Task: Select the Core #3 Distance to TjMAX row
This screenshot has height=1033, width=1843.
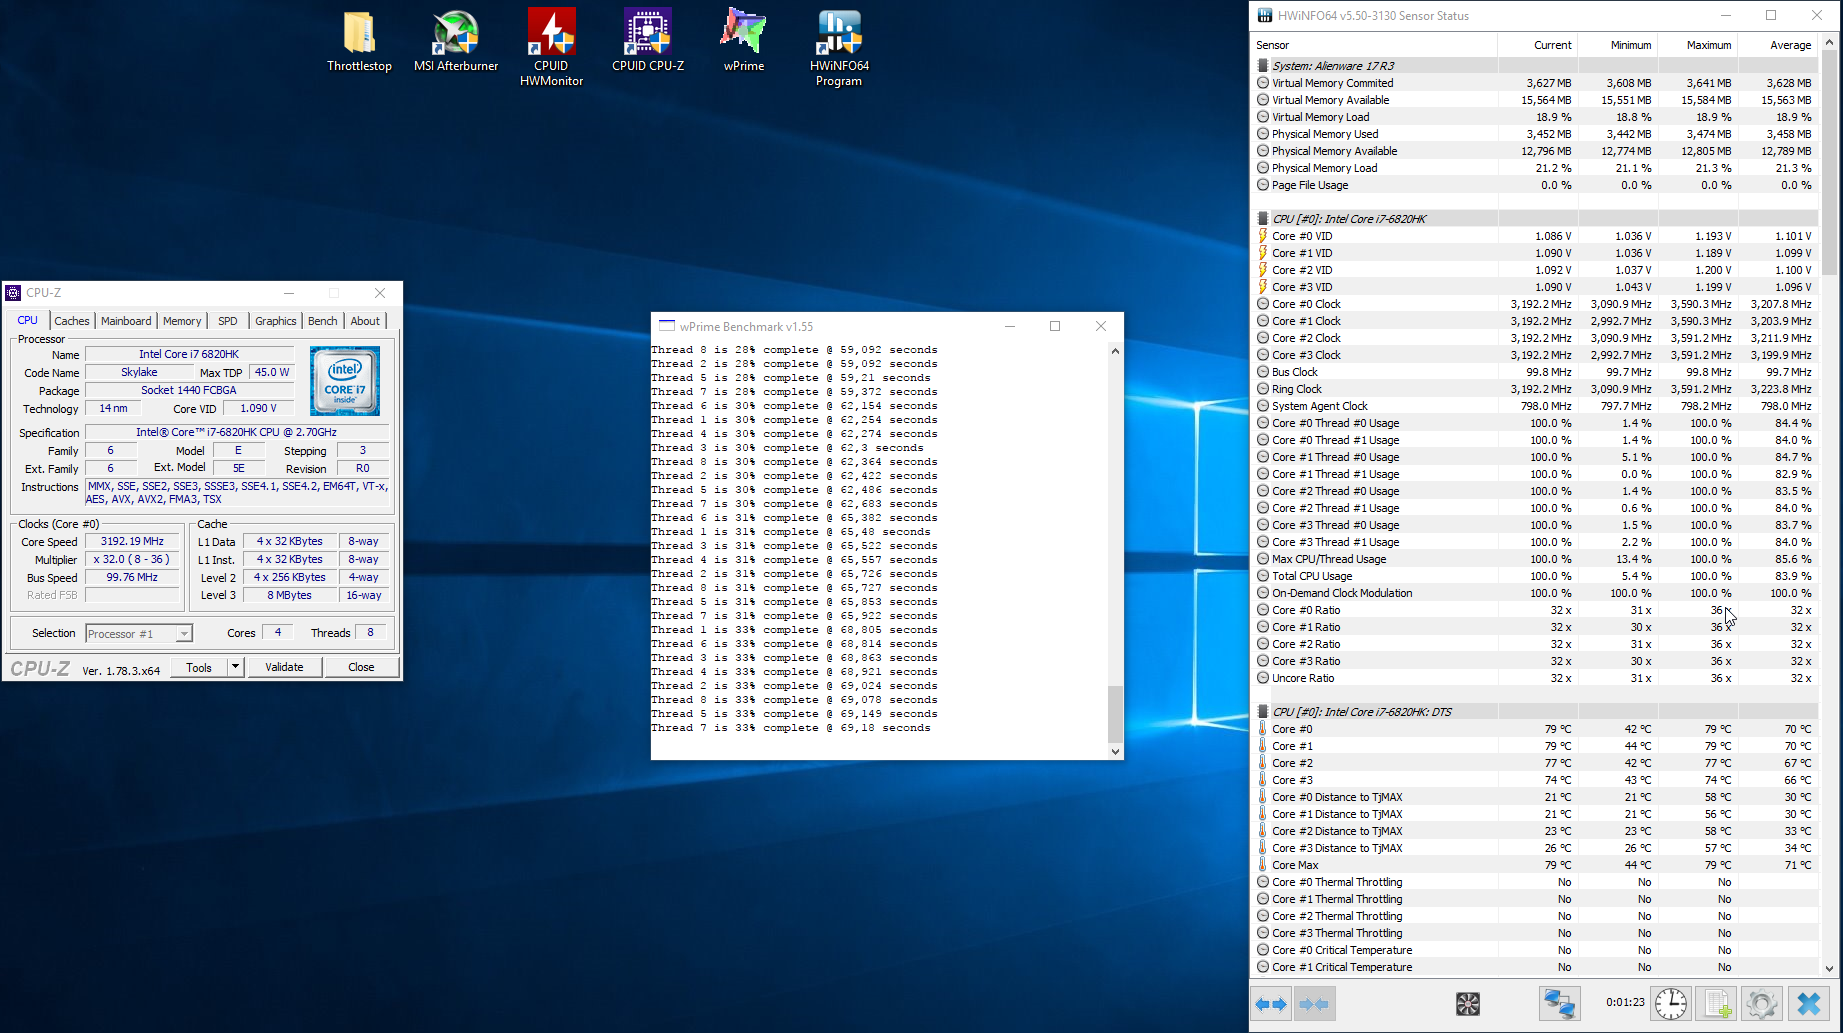Action: click(1535, 848)
